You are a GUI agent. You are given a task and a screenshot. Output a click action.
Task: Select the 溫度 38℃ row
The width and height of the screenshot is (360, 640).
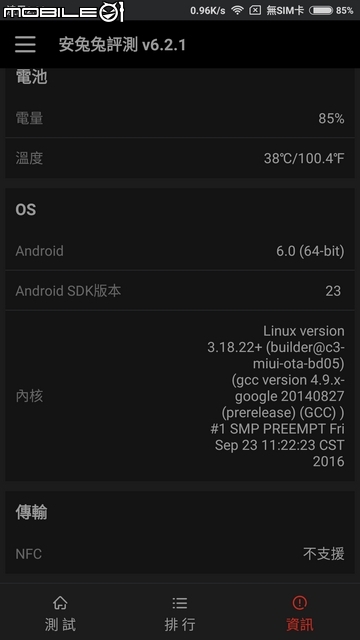(x=180, y=158)
